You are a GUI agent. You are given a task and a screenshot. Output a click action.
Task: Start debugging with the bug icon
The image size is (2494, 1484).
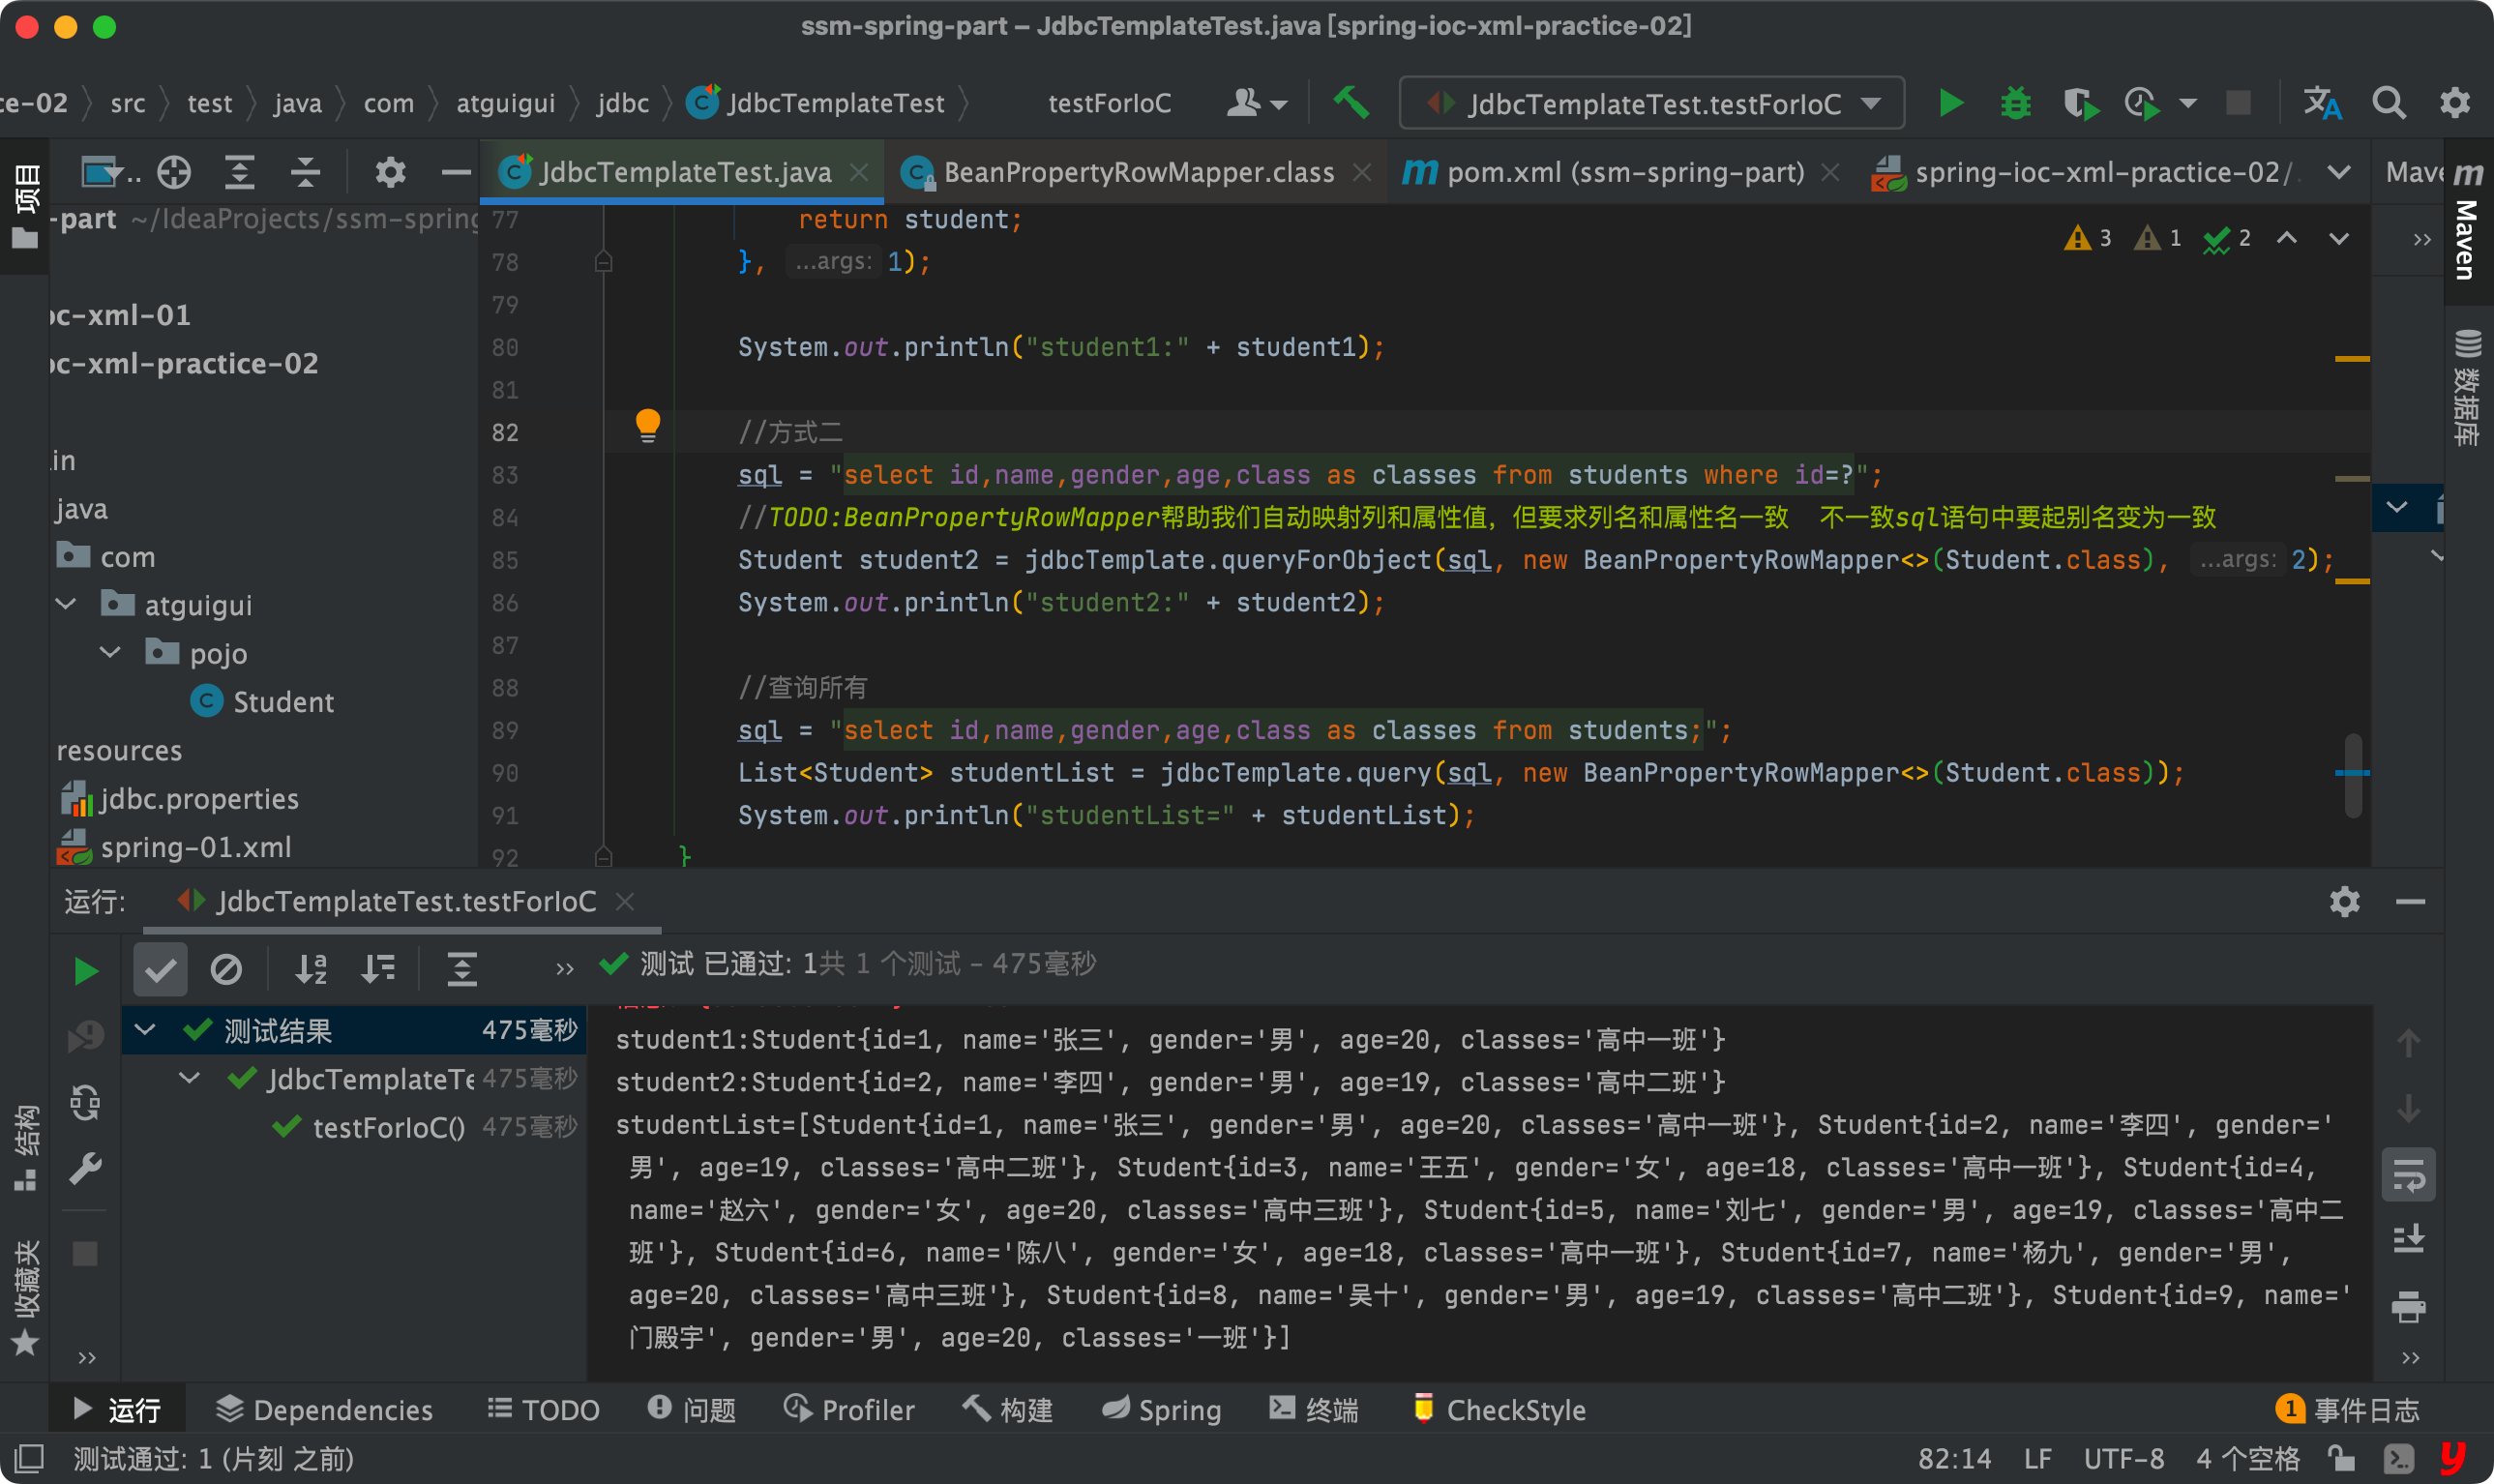(x=2015, y=103)
